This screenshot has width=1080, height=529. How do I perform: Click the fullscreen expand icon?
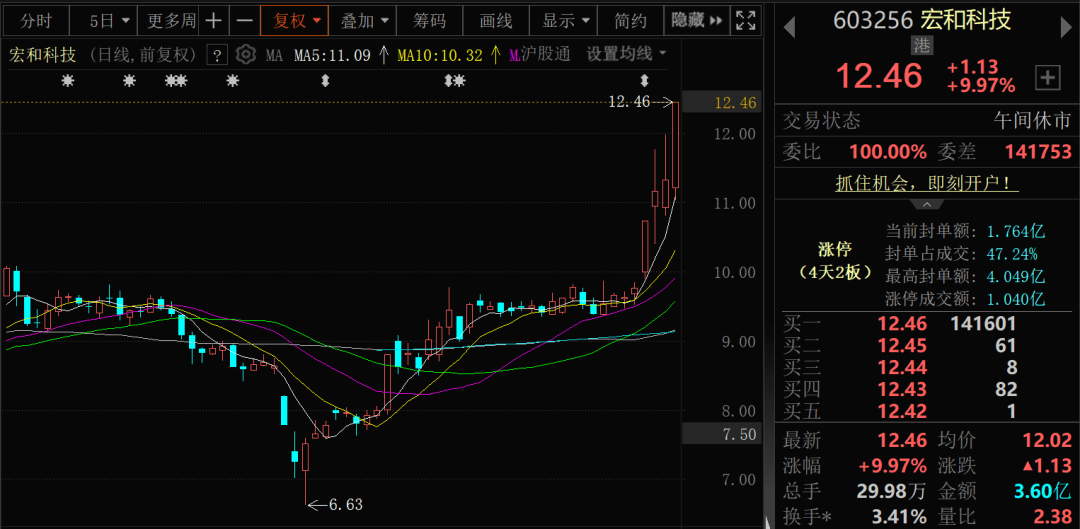745,21
